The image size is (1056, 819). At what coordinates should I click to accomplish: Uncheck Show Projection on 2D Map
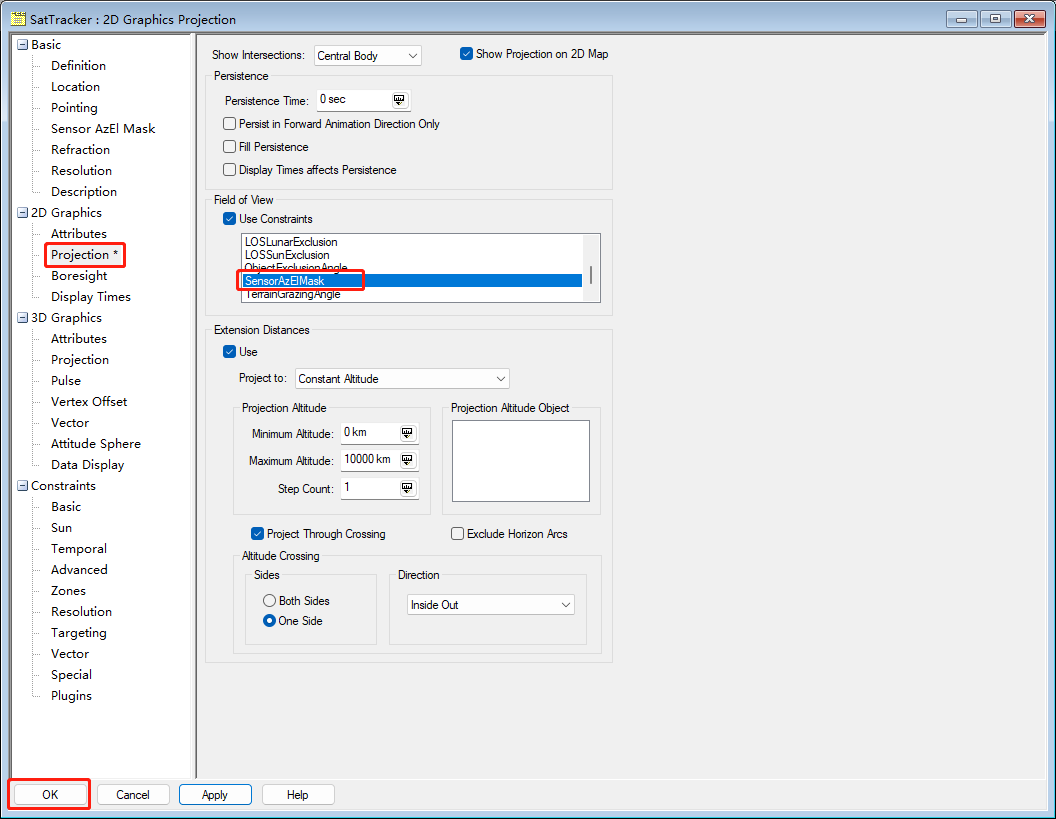(x=466, y=54)
